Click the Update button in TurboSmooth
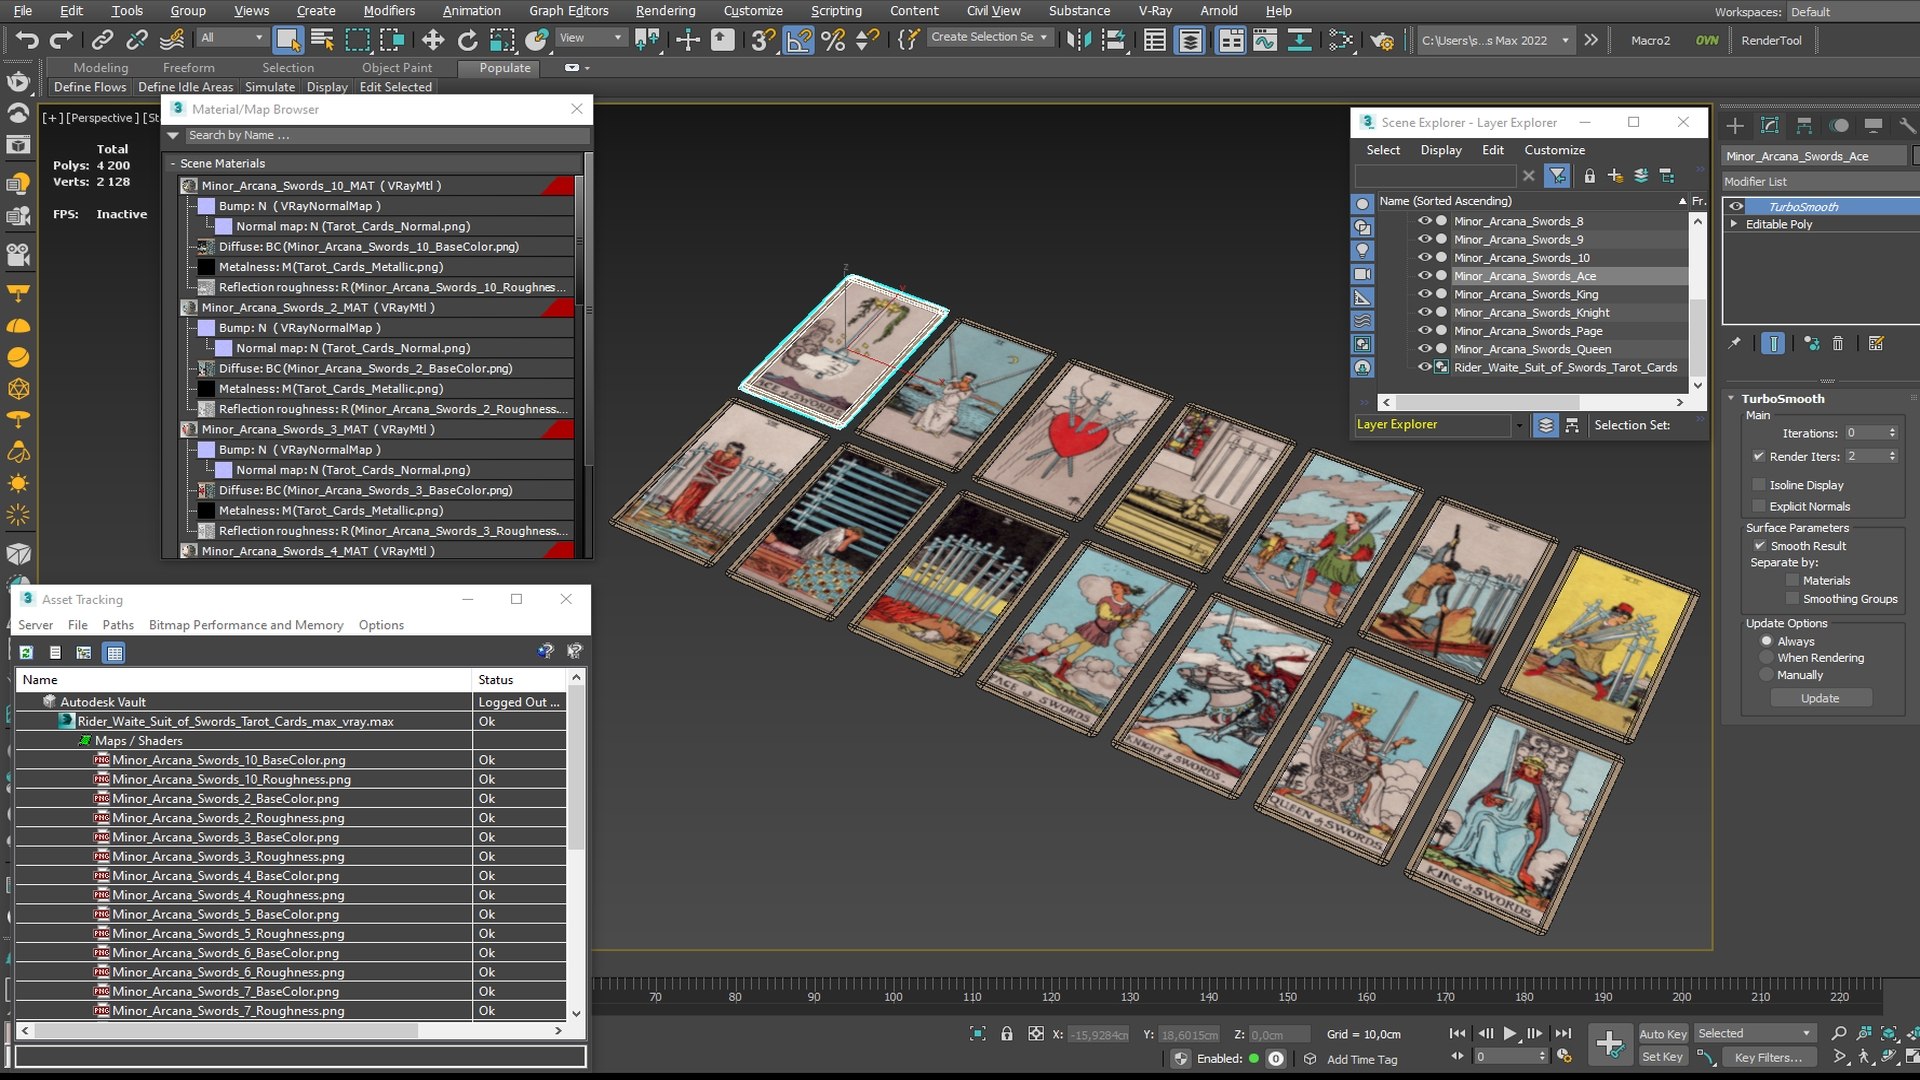1920x1080 pixels. (x=1820, y=698)
